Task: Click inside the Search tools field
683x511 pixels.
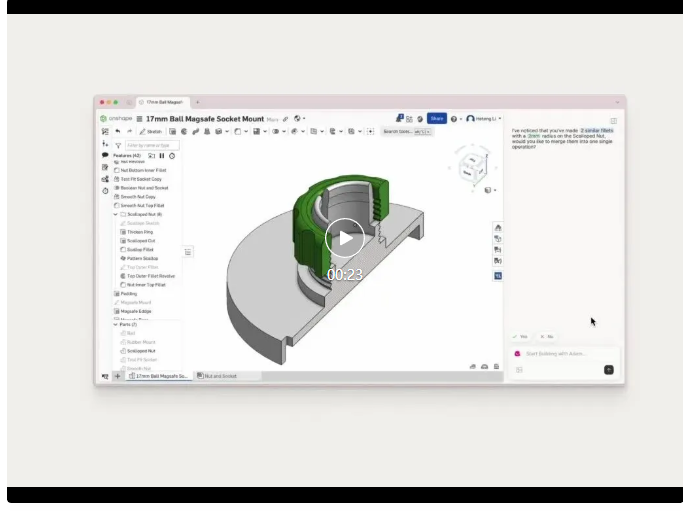Action: point(406,132)
